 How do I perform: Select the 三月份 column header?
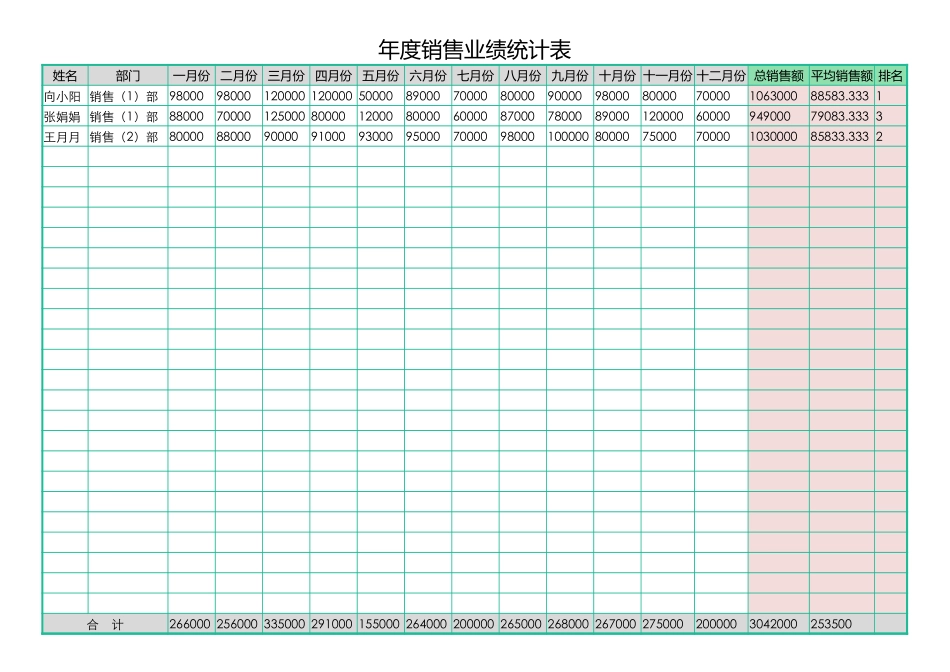coord(286,76)
